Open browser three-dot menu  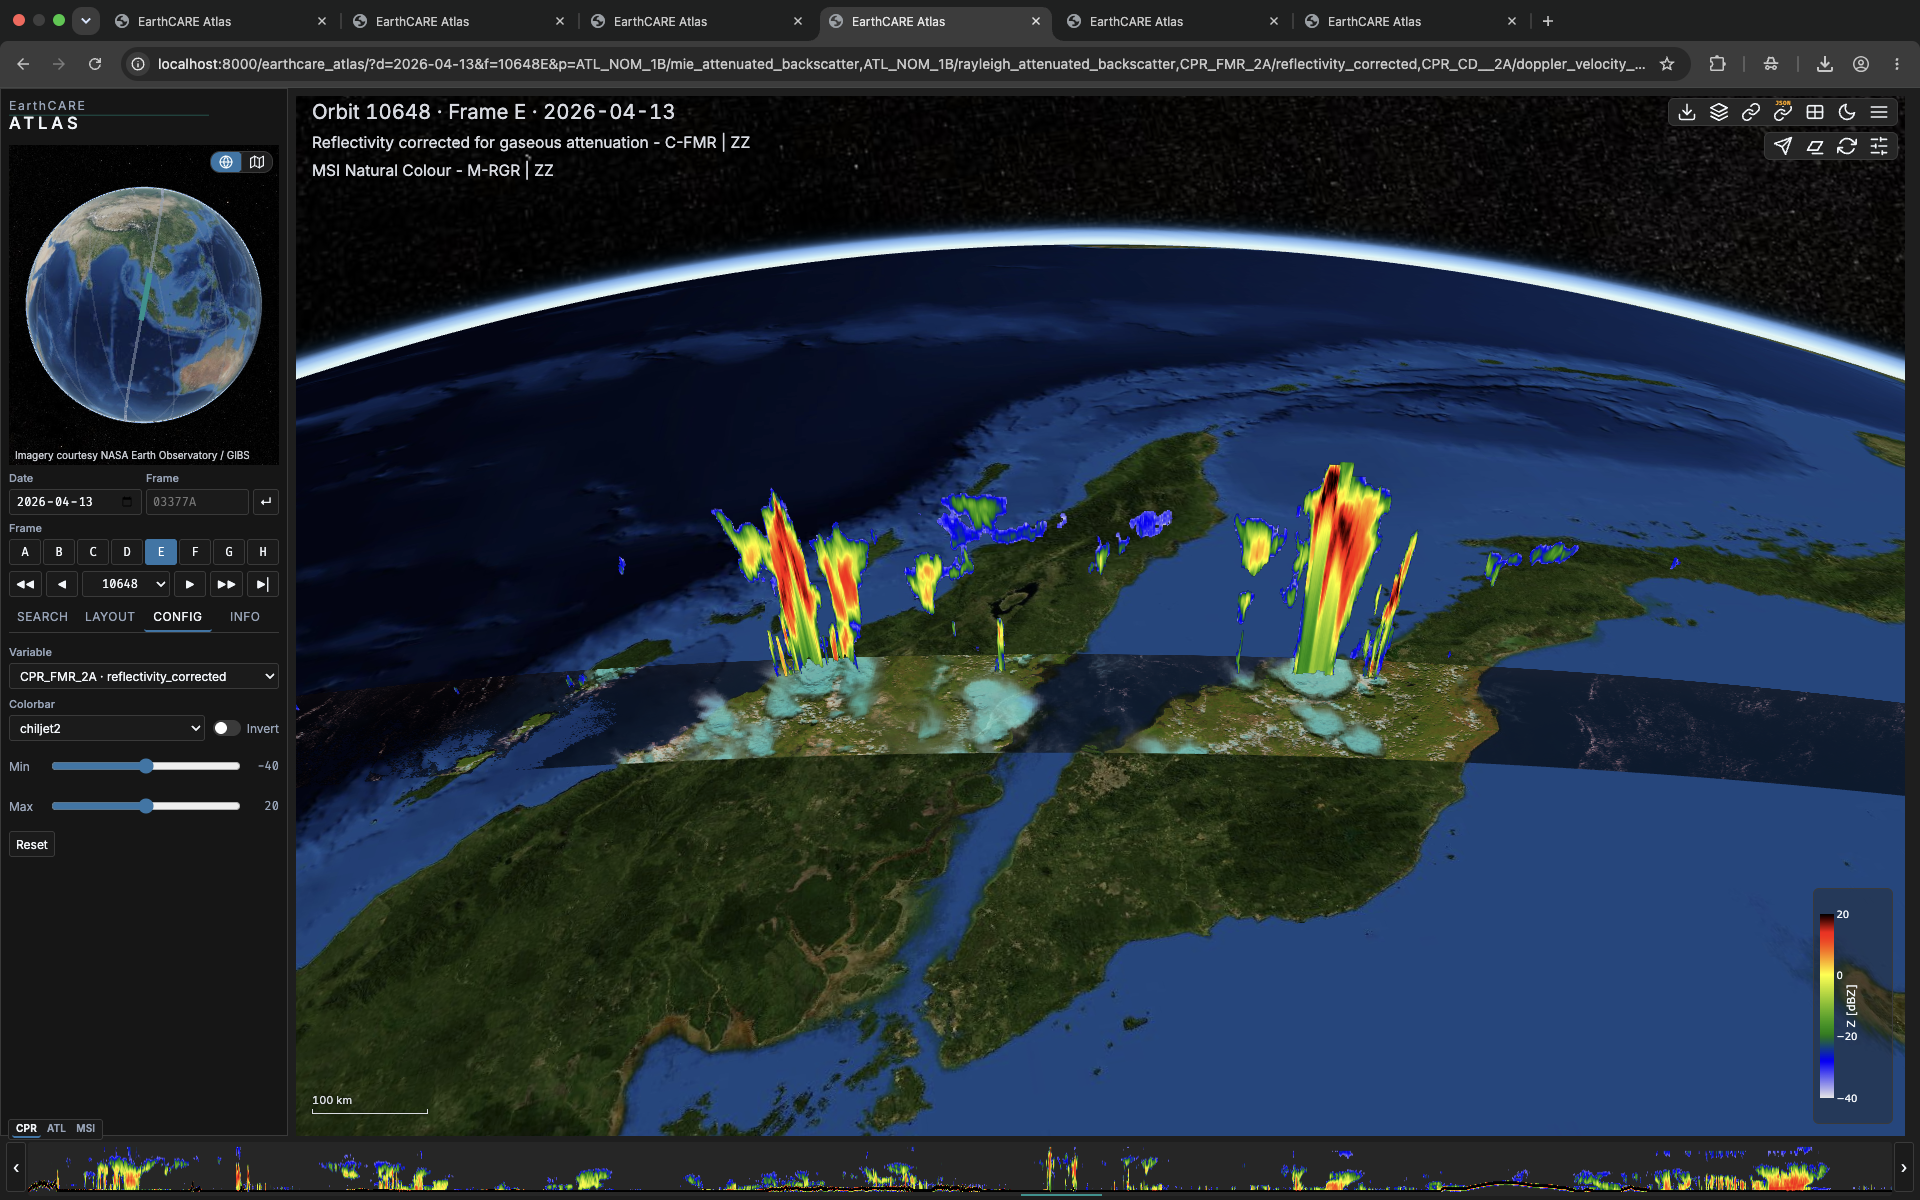coord(1897,64)
